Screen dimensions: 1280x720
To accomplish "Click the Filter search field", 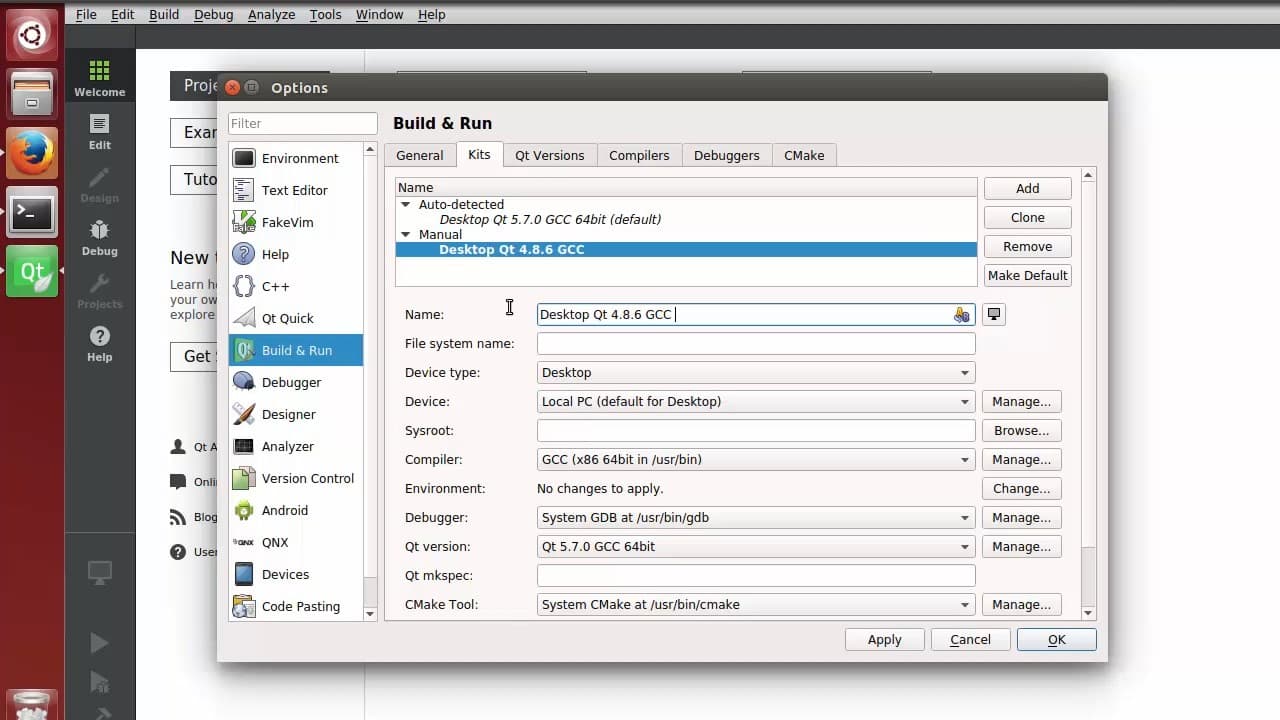I will [303, 123].
